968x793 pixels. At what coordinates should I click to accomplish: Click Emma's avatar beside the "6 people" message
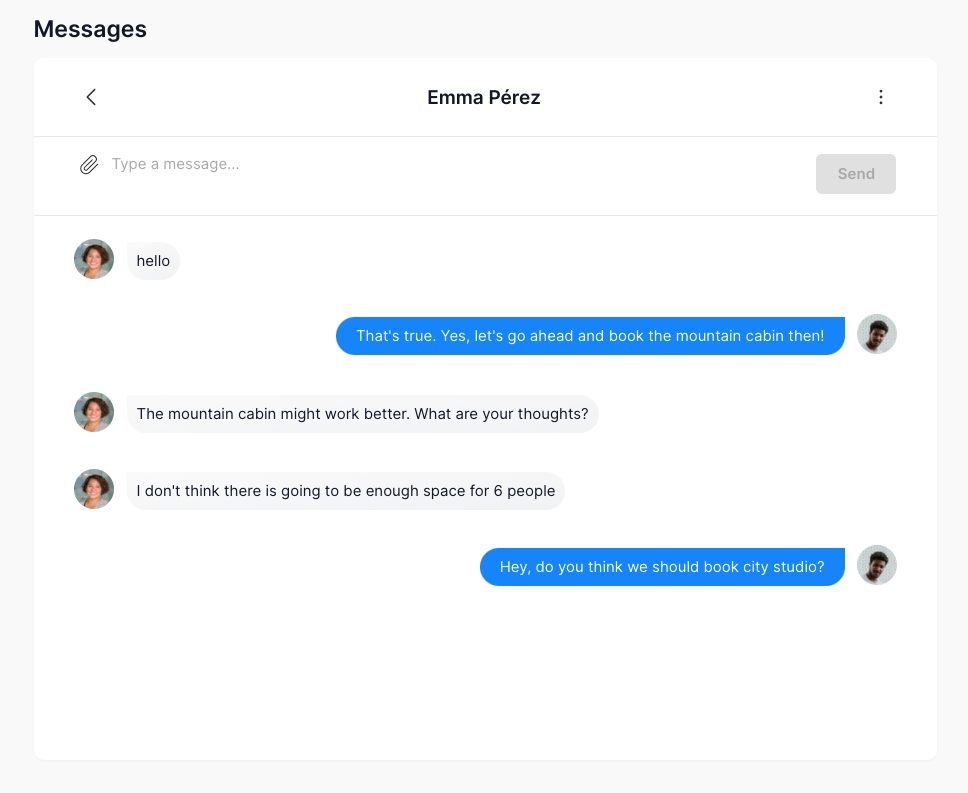click(x=94, y=489)
